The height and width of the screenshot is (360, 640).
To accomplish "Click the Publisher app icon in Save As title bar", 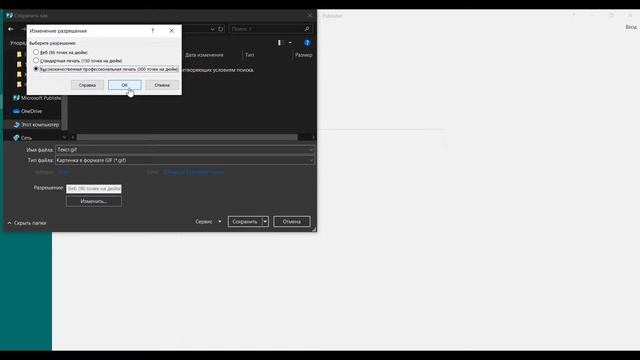I will 9,16.
